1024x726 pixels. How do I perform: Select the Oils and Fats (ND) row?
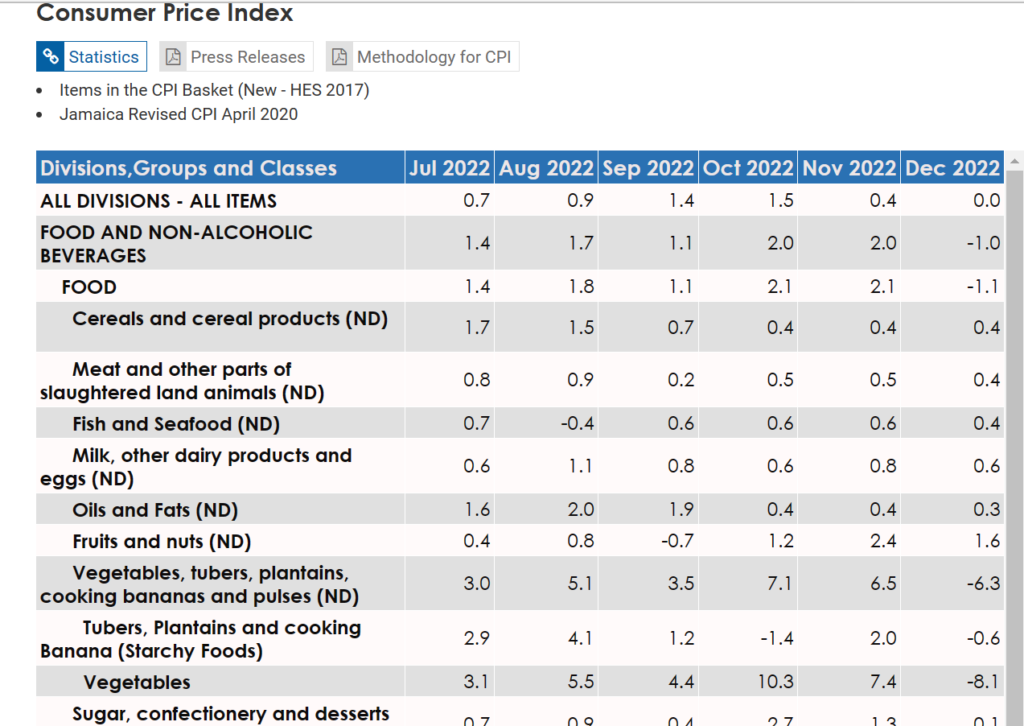coord(155,510)
